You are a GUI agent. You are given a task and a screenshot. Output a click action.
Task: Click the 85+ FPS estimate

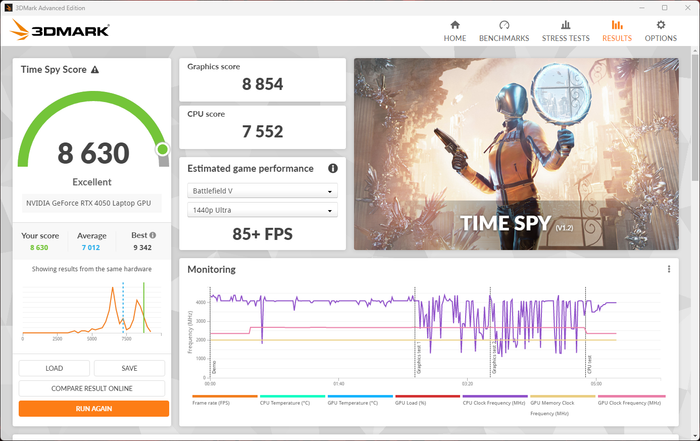point(262,234)
